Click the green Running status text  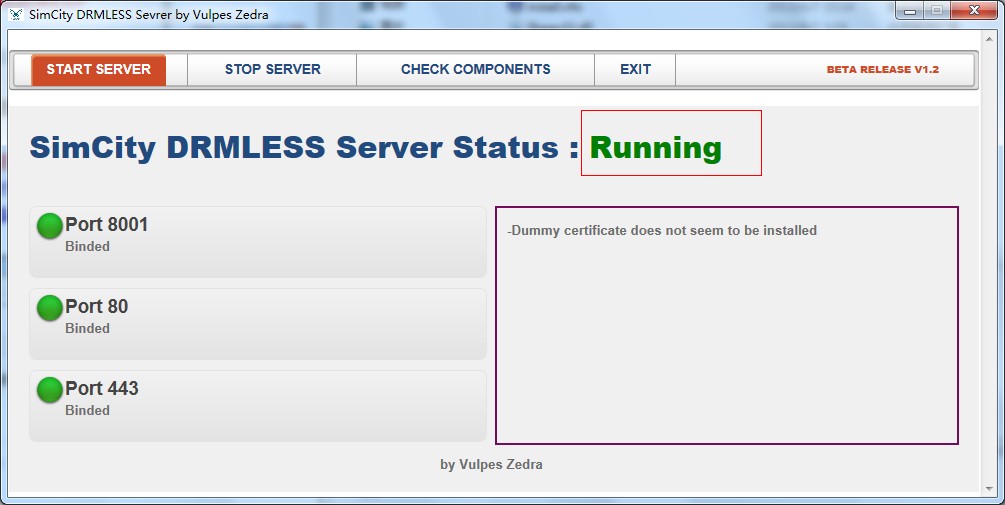click(x=656, y=148)
